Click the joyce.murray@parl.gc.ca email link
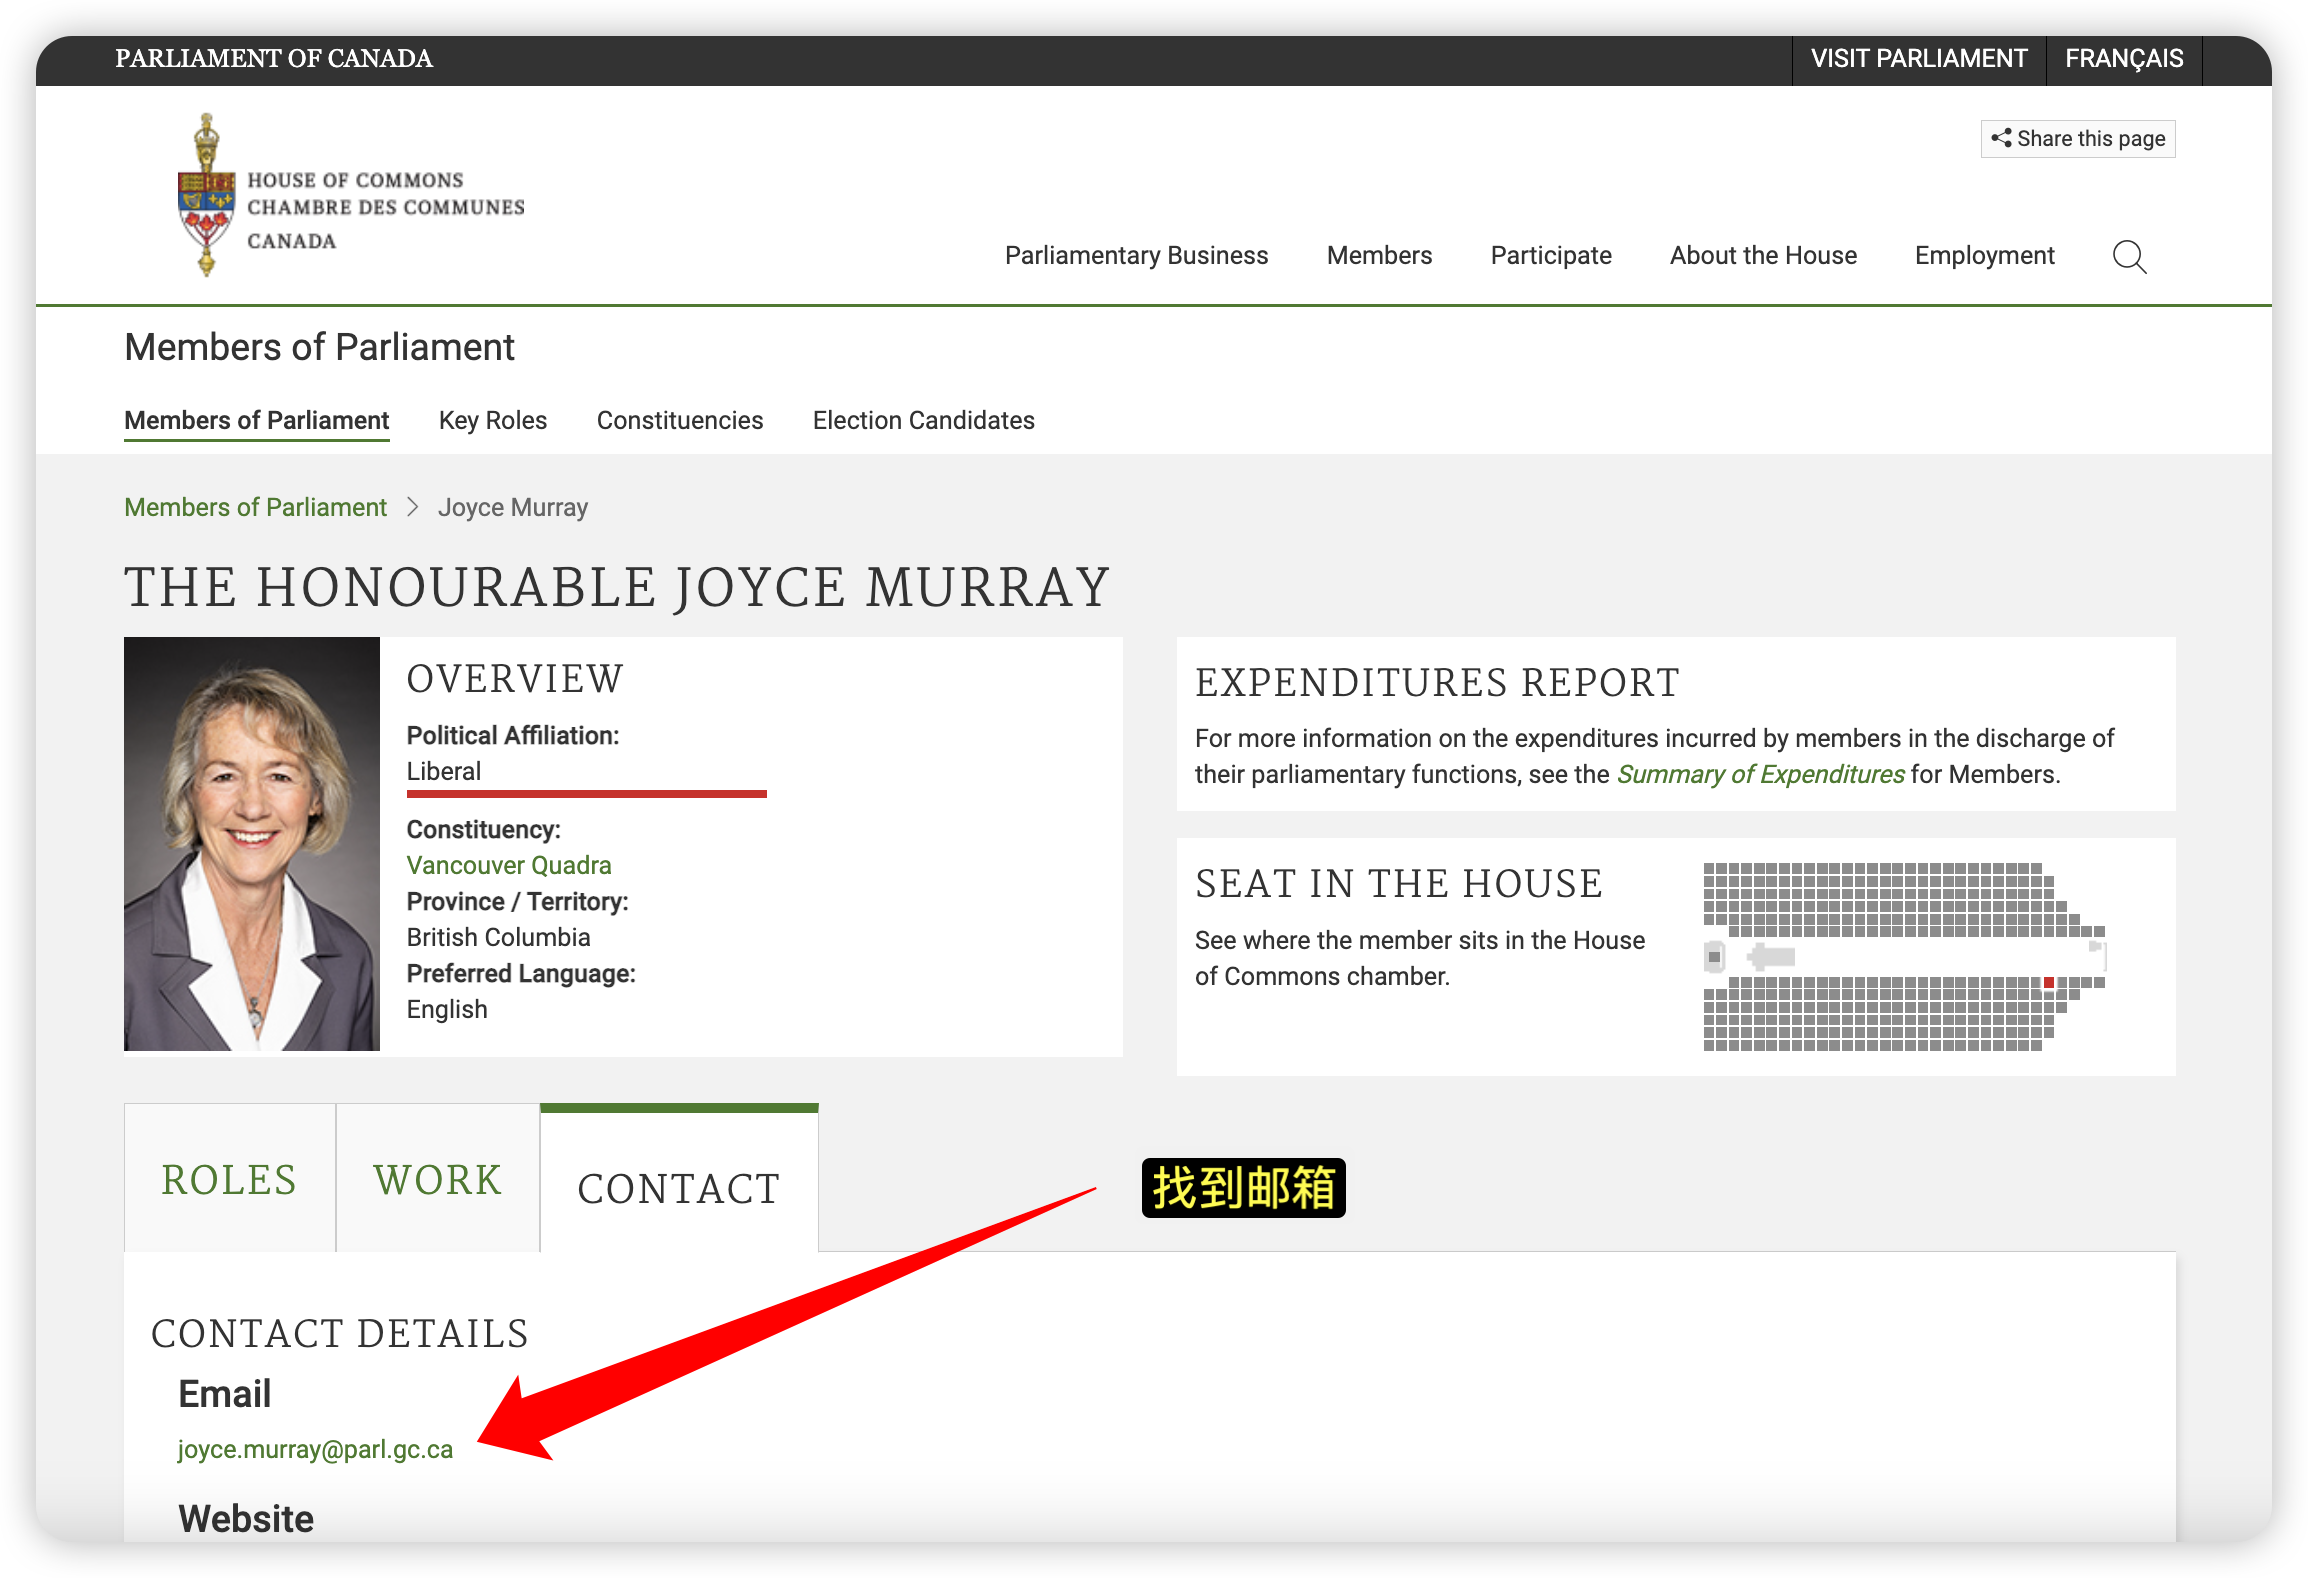The width and height of the screenshot is (2308, 1578). 315,1450
